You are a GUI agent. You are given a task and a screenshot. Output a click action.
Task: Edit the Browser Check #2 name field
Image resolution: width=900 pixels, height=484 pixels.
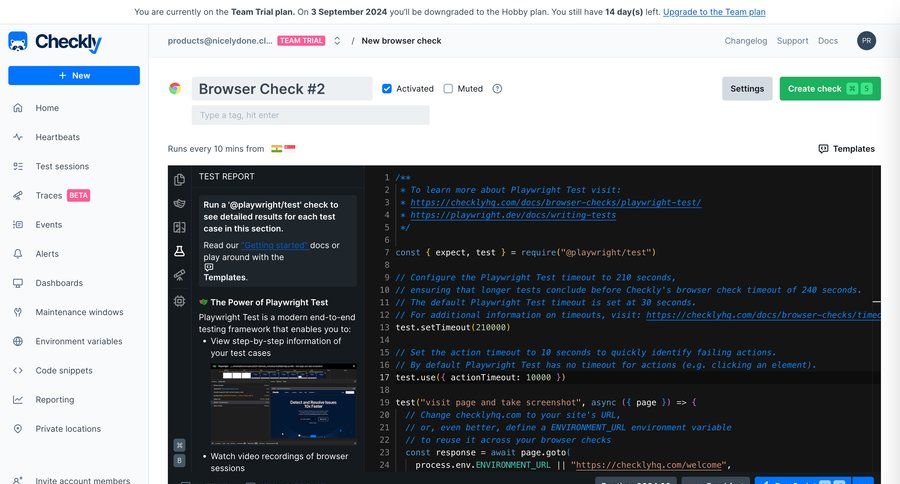(x=282, y=88)
